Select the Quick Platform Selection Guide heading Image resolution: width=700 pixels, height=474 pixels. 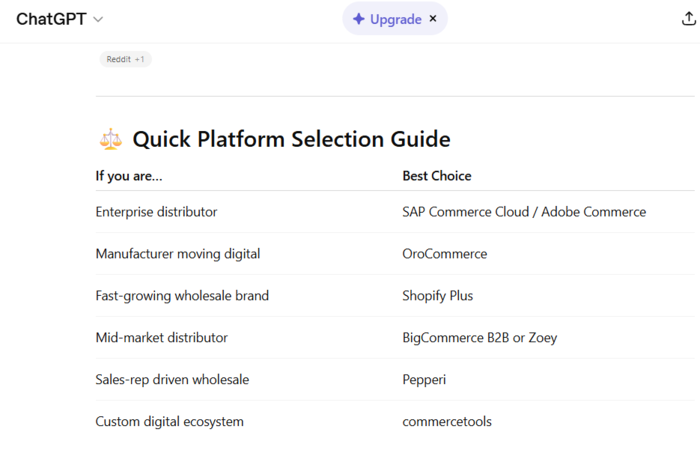291,139
